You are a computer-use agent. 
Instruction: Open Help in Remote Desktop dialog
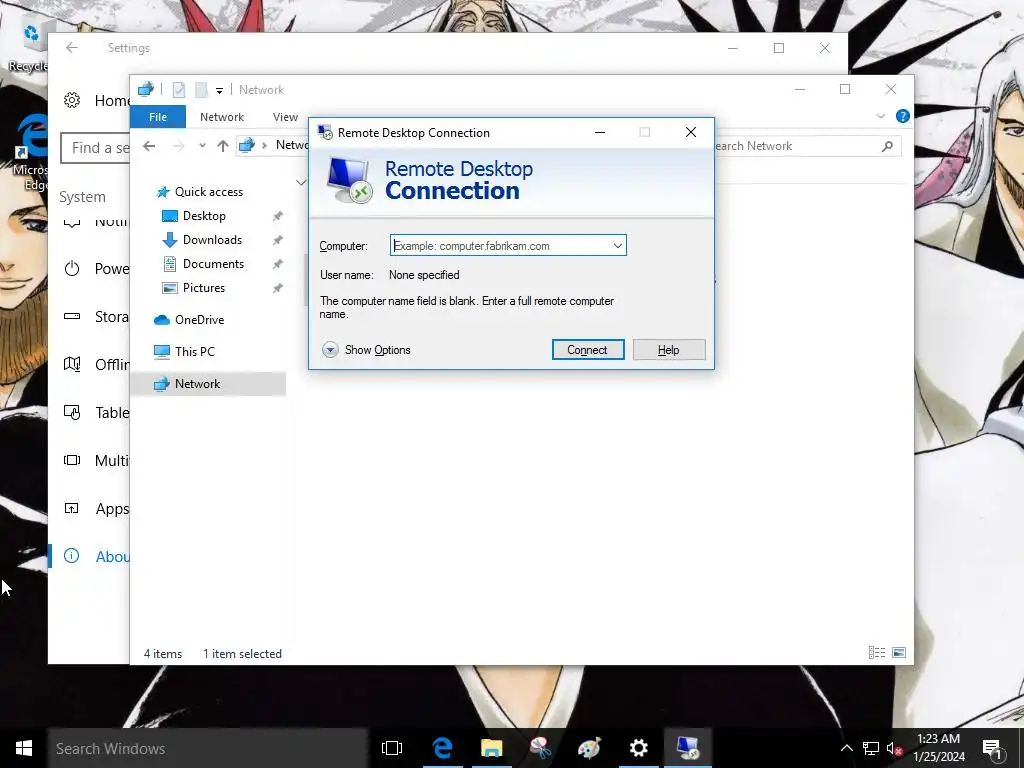[x=669, y=349]
